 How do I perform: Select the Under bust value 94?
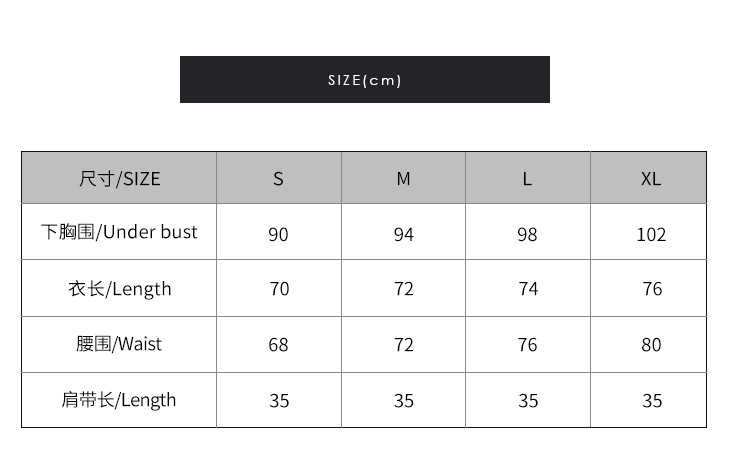click(403, 234)
